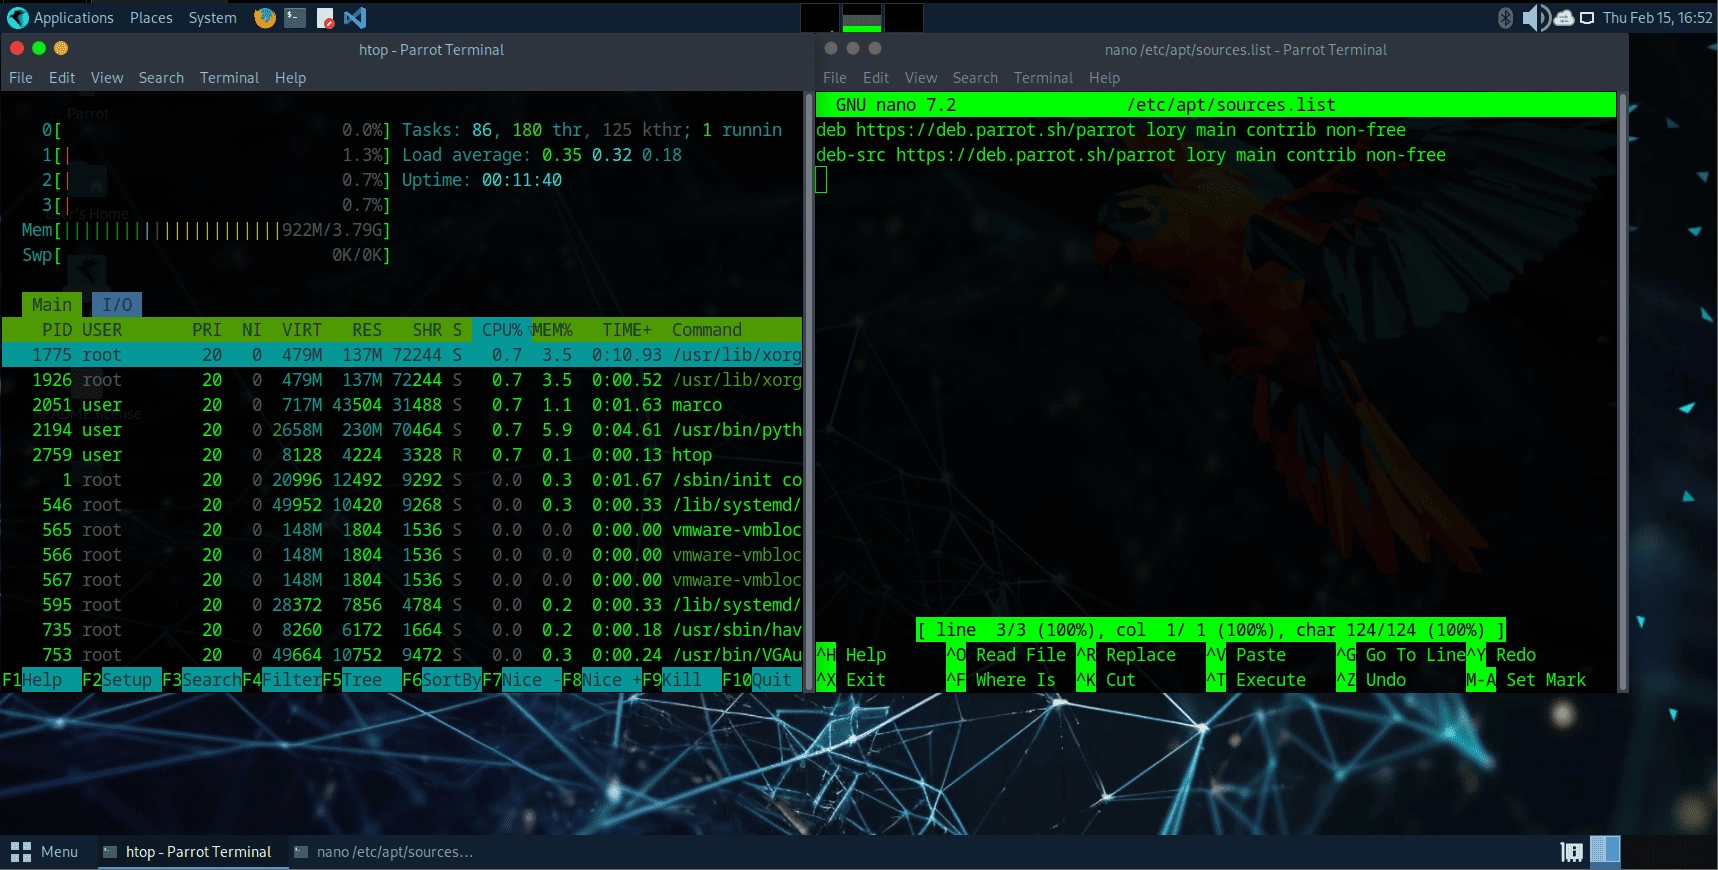Click the system monitor graph in top panel

click(862, 18)
